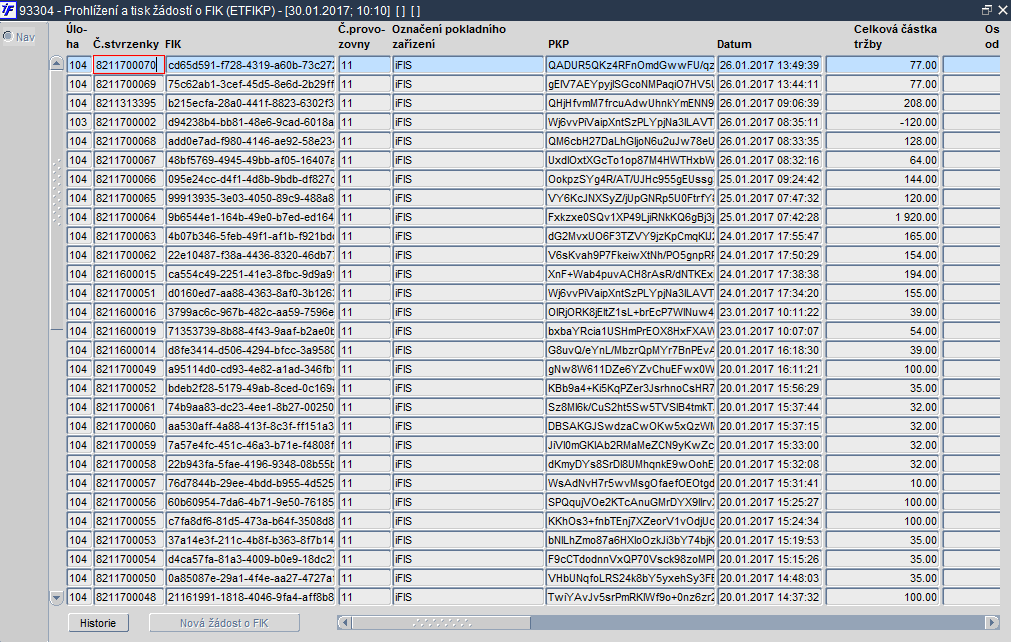Click FIK starting with 095e24cc
The height and width of the screenshot is (642, 1011).
[x=251, y=179]
